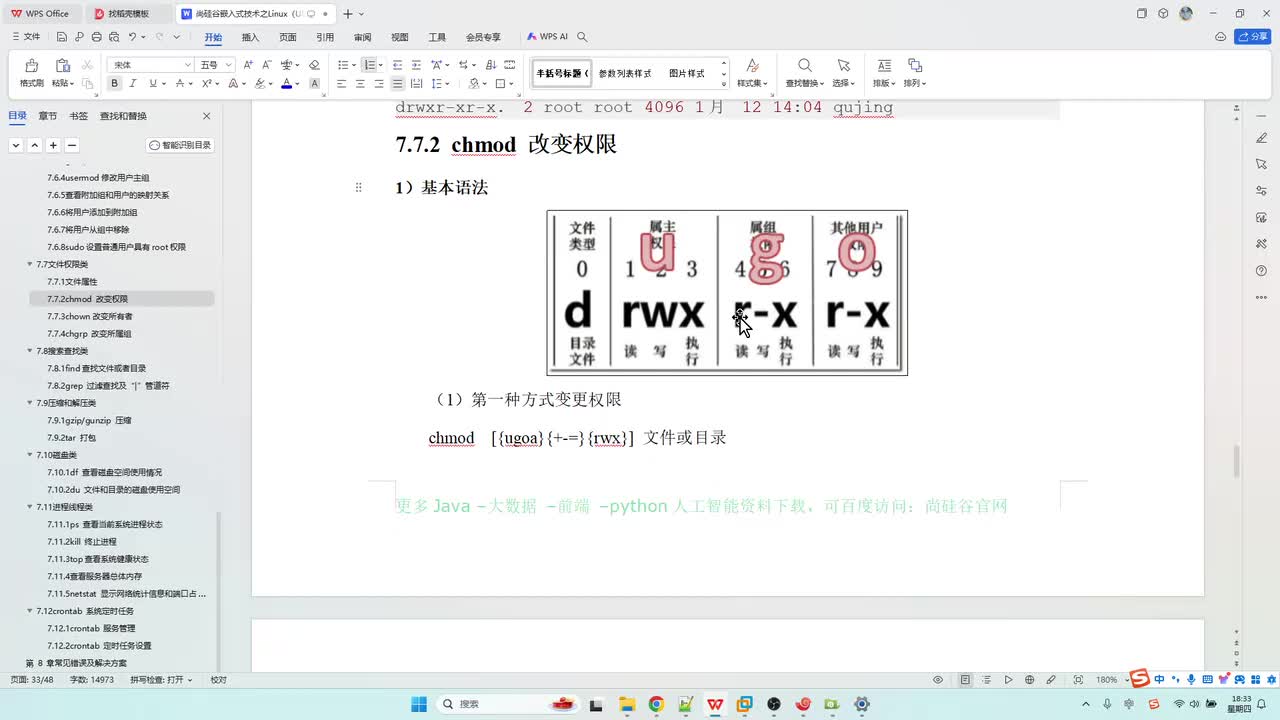This screenshot has width=1280, height=720.
Task: Toggle page view mode in status bar
Action: pyautogui.click(x=964, y=680)
